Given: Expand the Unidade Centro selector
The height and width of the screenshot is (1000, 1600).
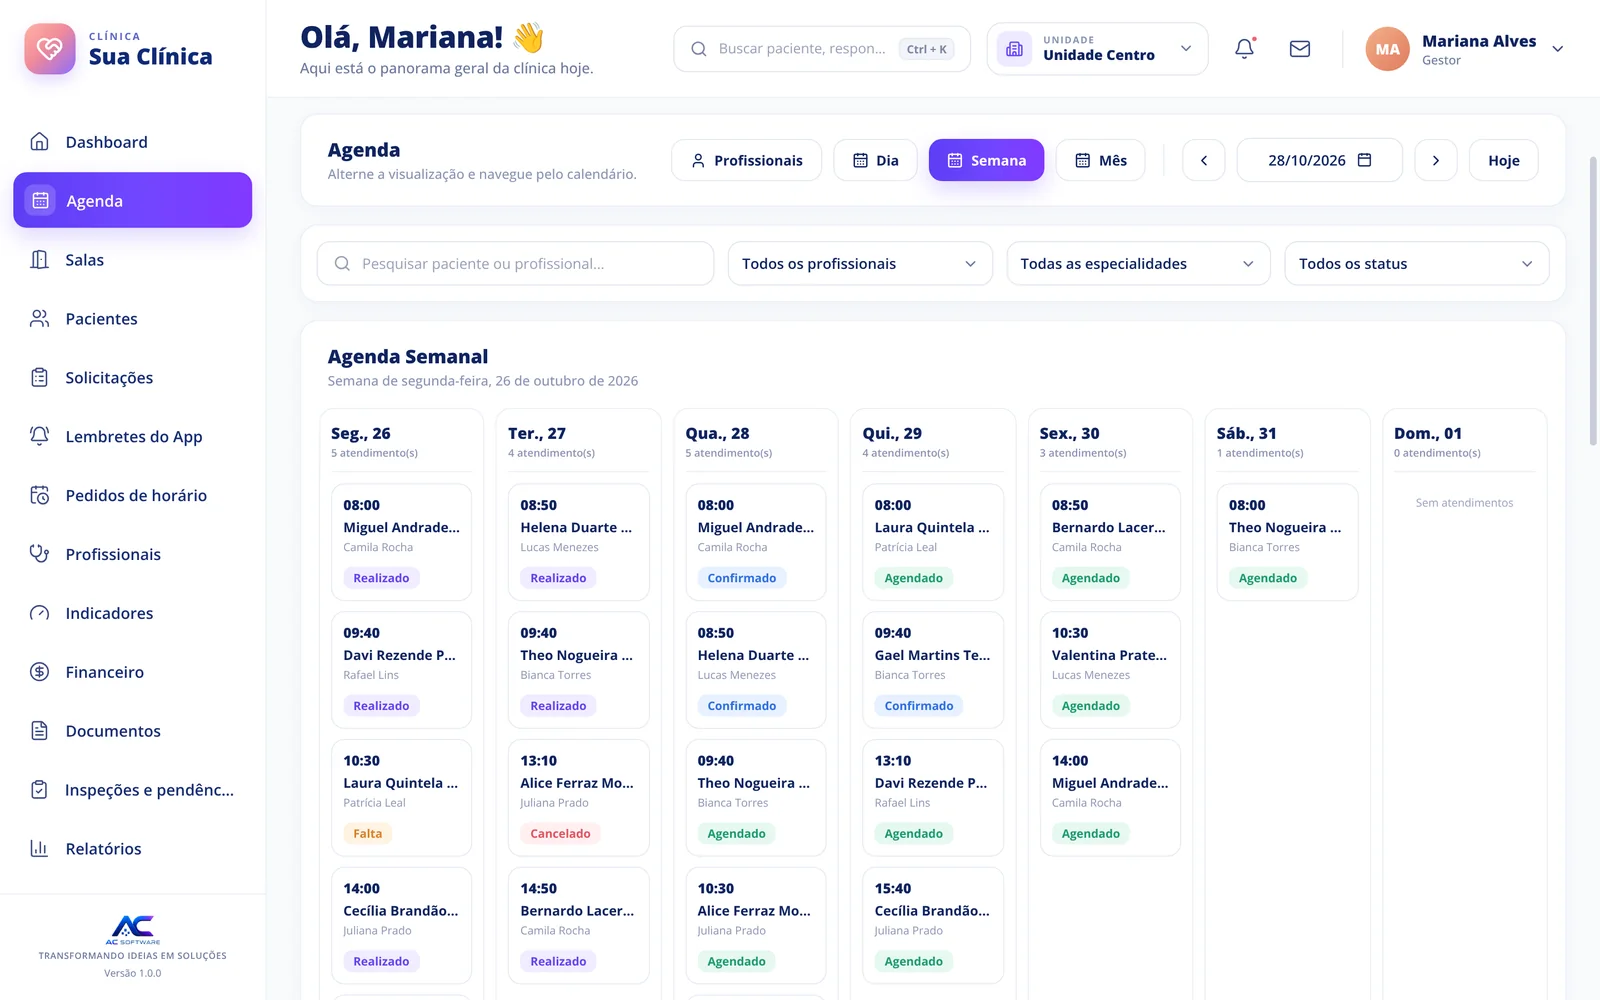Looking at the screenshot, I should coord(1097,49).
